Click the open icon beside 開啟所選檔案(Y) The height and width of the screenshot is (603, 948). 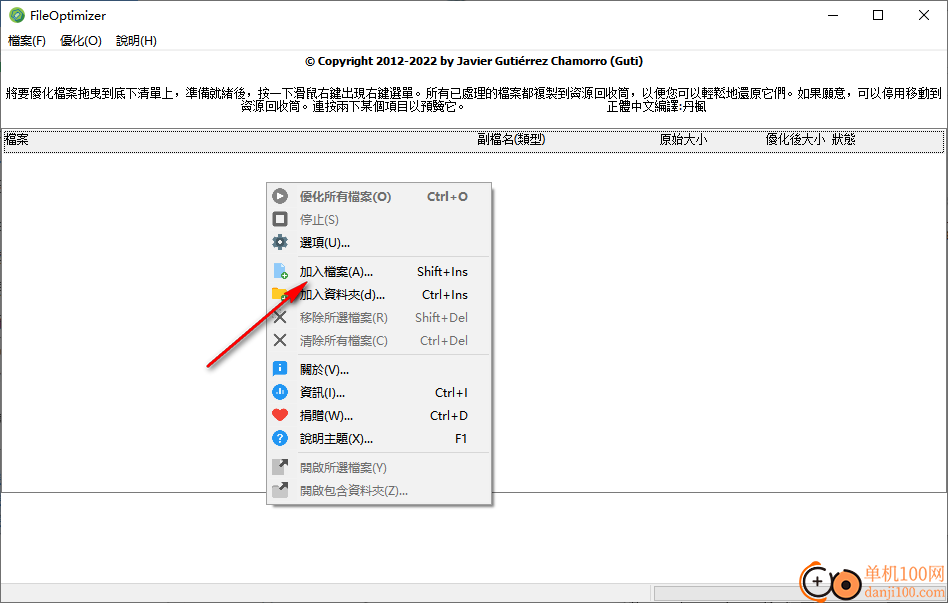(x=280, y=466)
